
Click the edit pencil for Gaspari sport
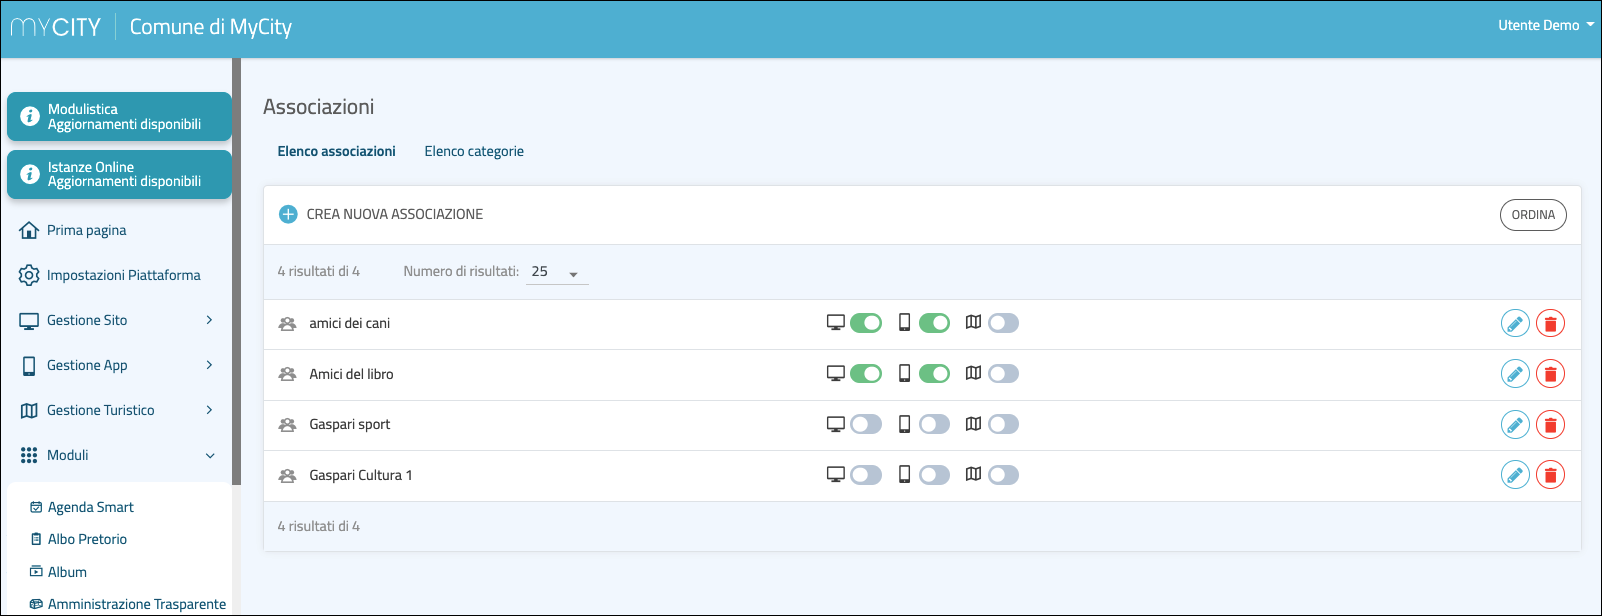pyautogui.click(x=1515, y=425)
